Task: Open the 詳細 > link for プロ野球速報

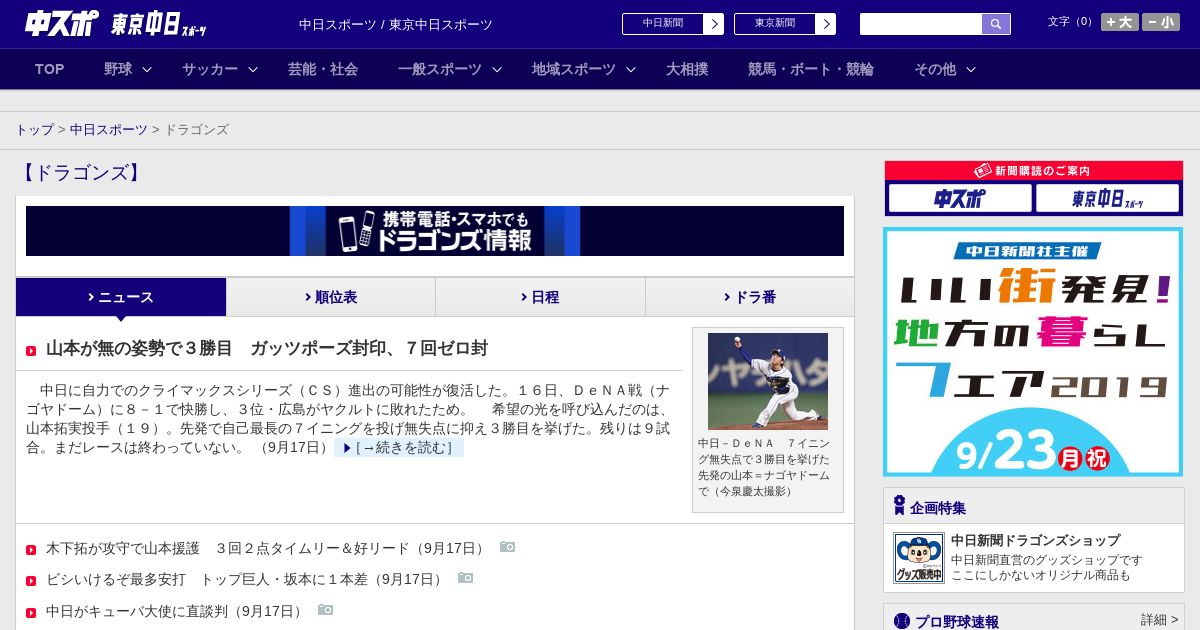Action: tap(1160, 620)
